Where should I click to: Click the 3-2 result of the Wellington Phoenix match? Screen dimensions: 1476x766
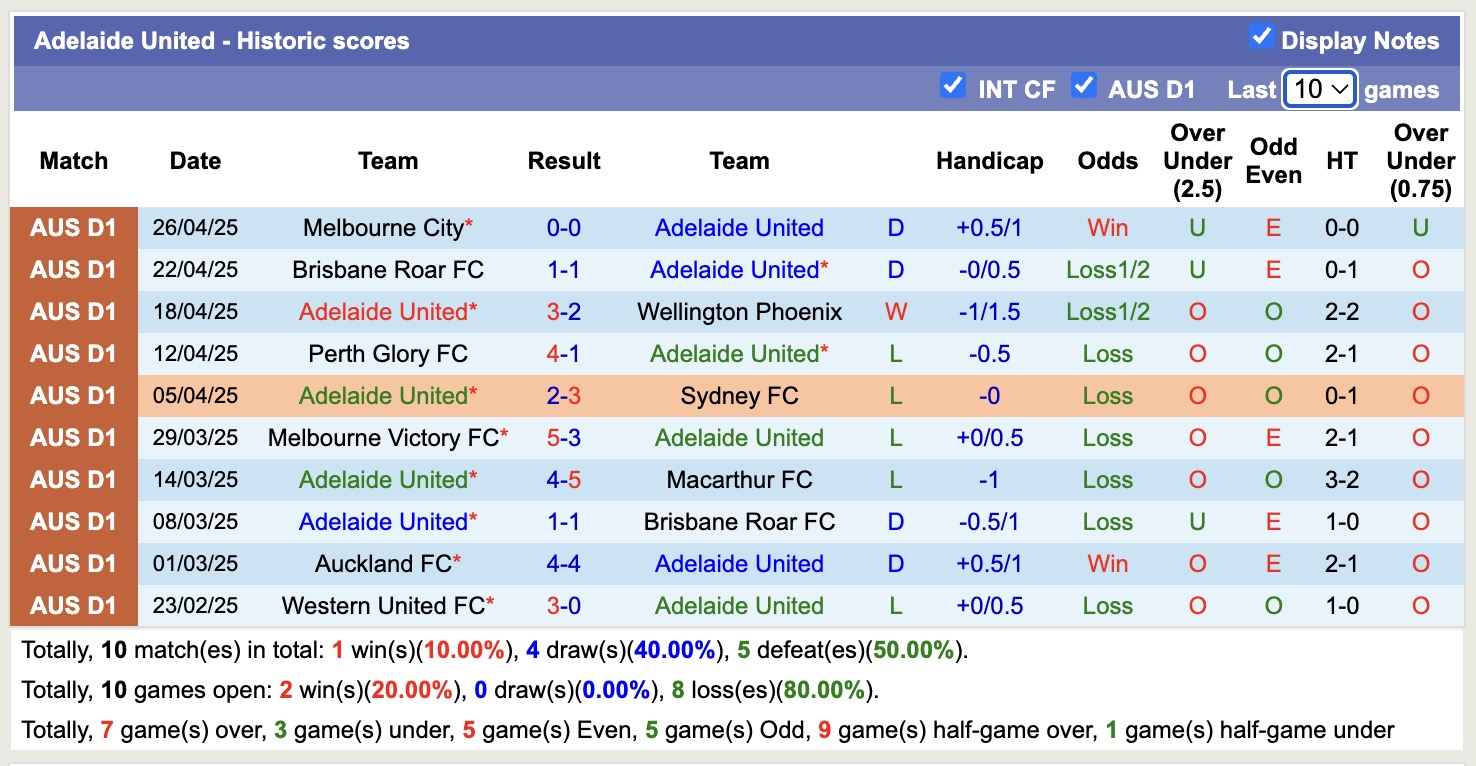564,311
